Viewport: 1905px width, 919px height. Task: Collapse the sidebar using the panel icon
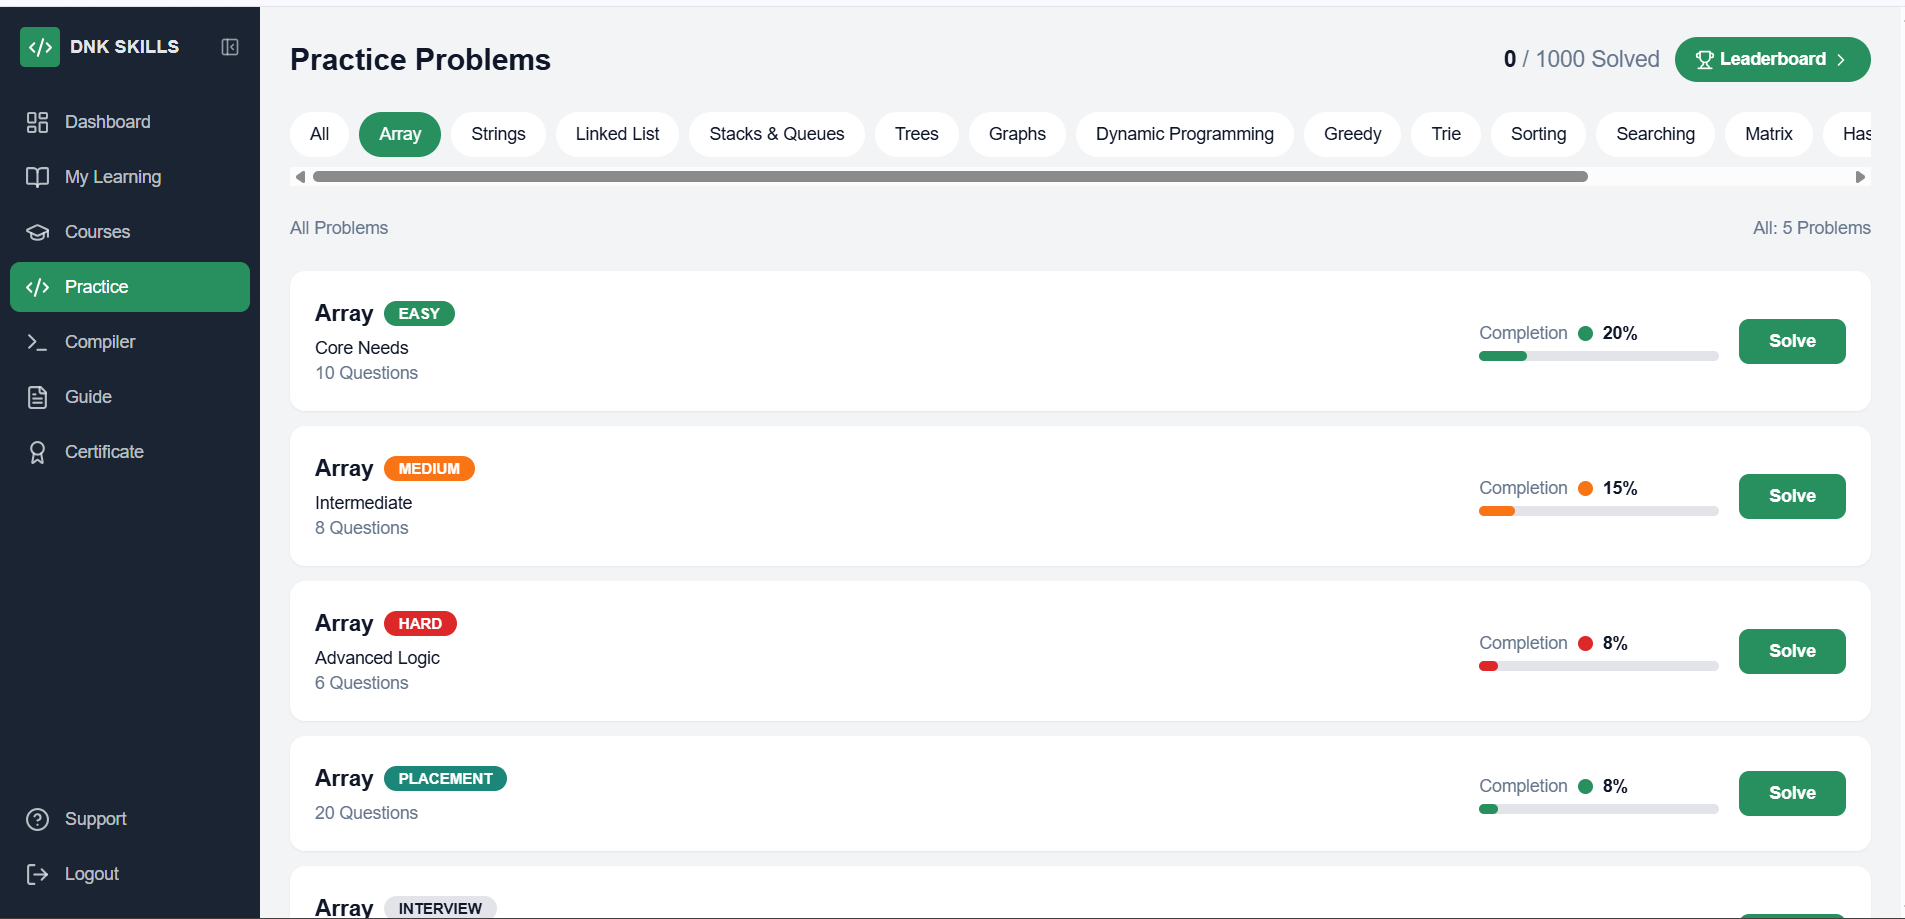230,47
